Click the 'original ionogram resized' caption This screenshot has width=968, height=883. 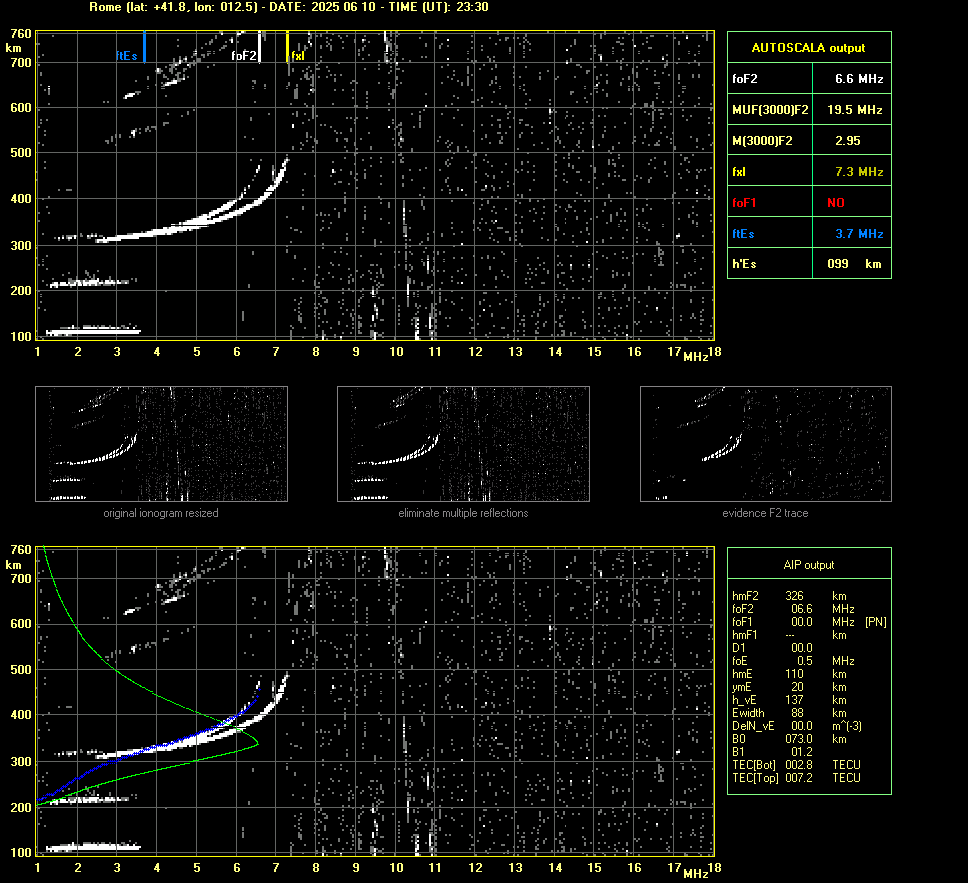[161, 513]
